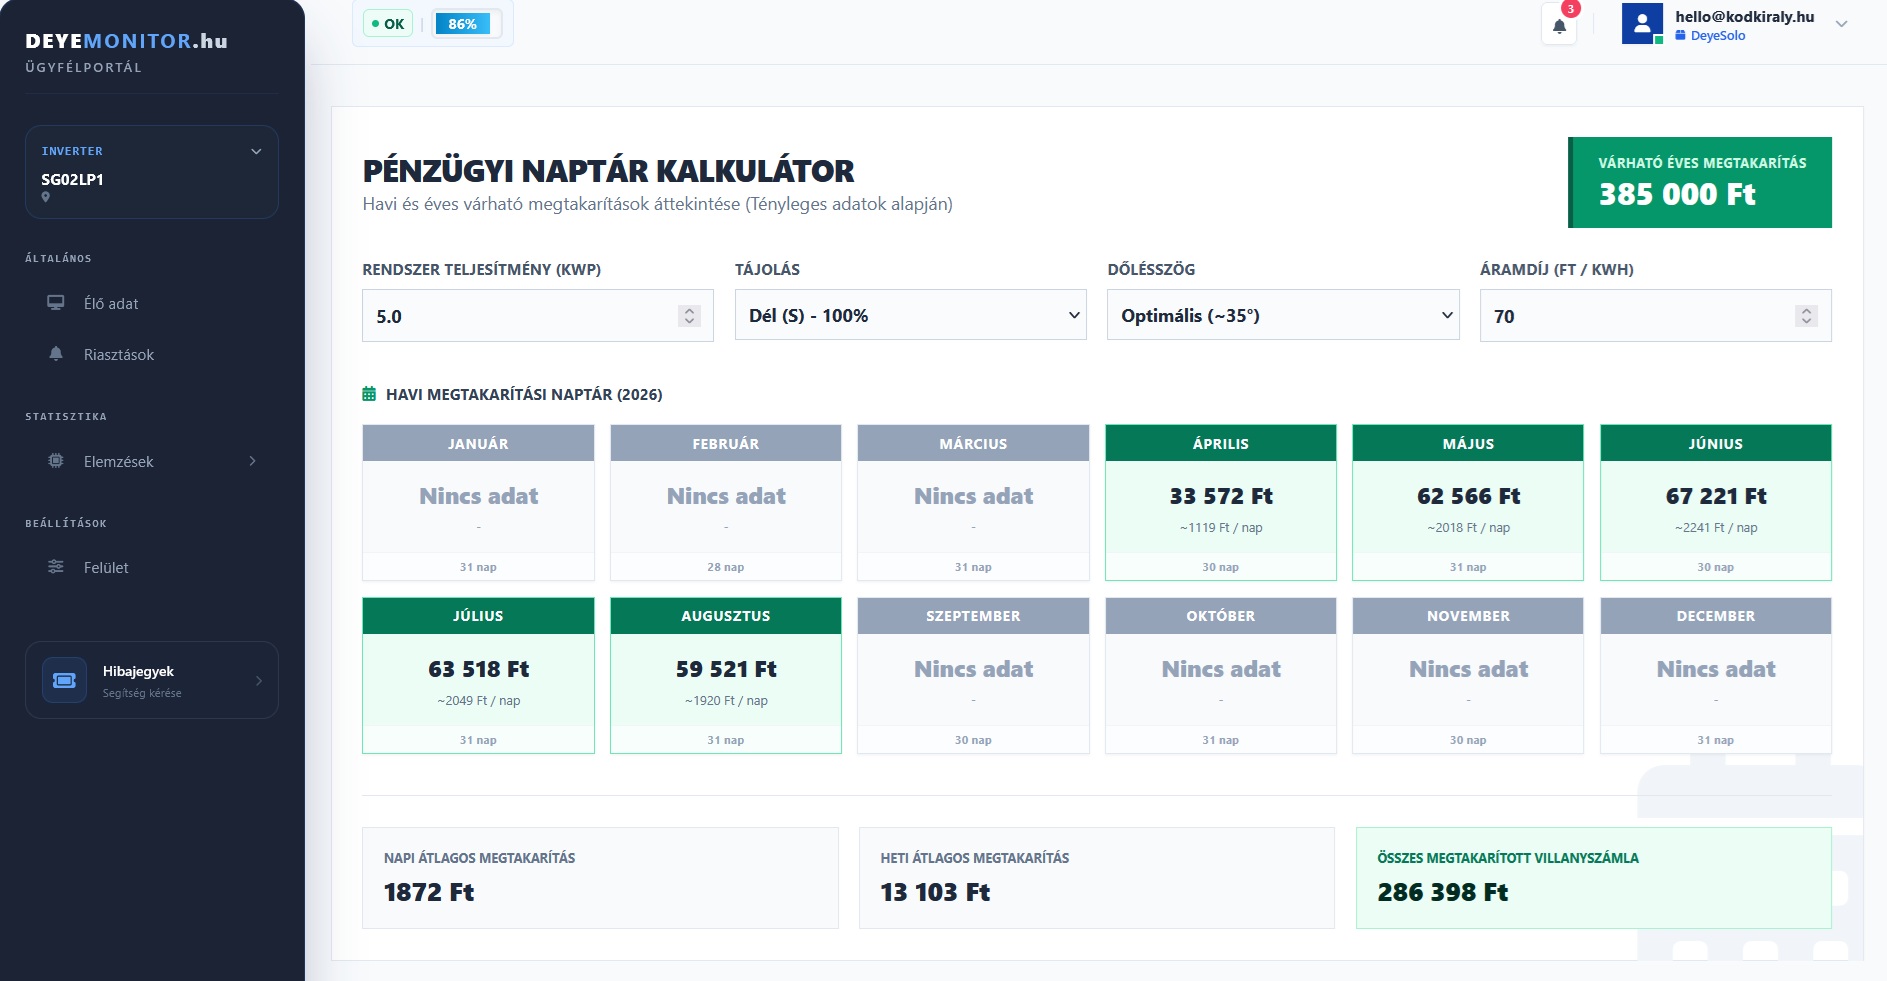
Task: Click the Várható éves megtakarítás box
Action: pos(1700,182)
